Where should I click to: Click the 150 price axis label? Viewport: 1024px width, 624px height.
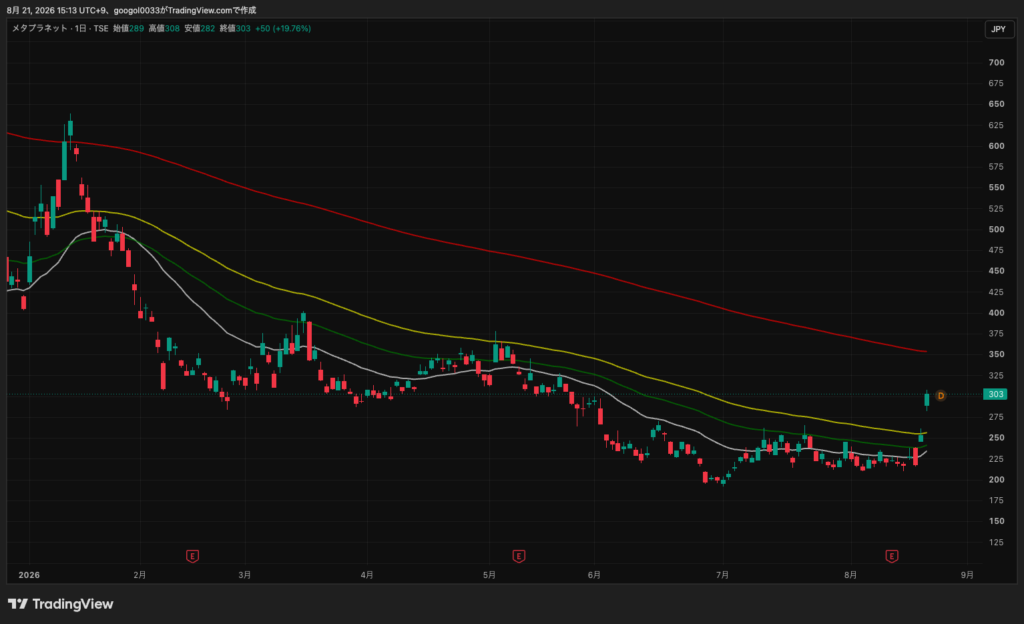[997, 522]
